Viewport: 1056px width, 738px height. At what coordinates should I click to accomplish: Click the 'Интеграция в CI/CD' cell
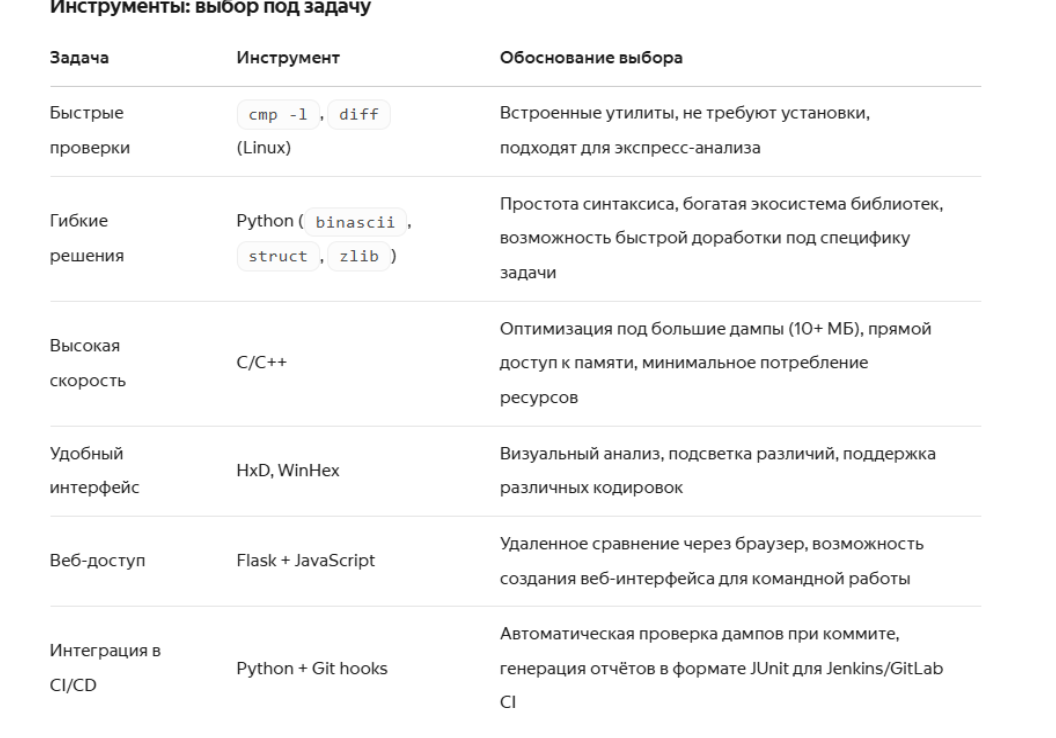pyautogui.click(x=105, y=668)
